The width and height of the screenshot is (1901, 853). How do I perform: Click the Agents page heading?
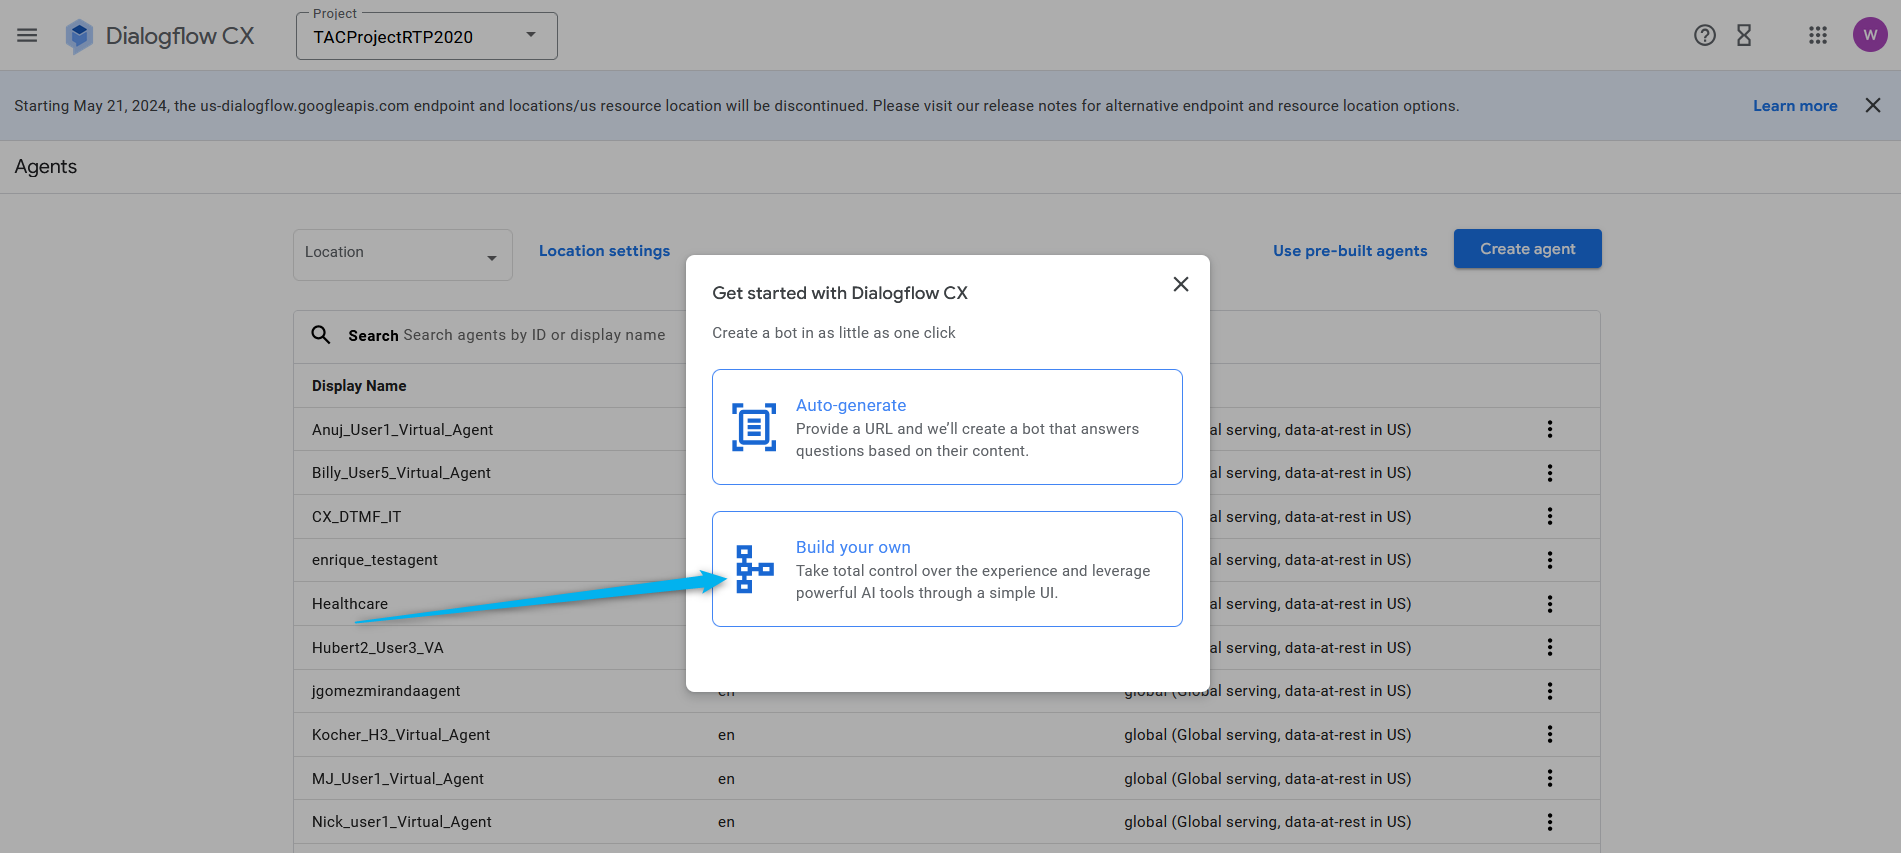(46, 167)
